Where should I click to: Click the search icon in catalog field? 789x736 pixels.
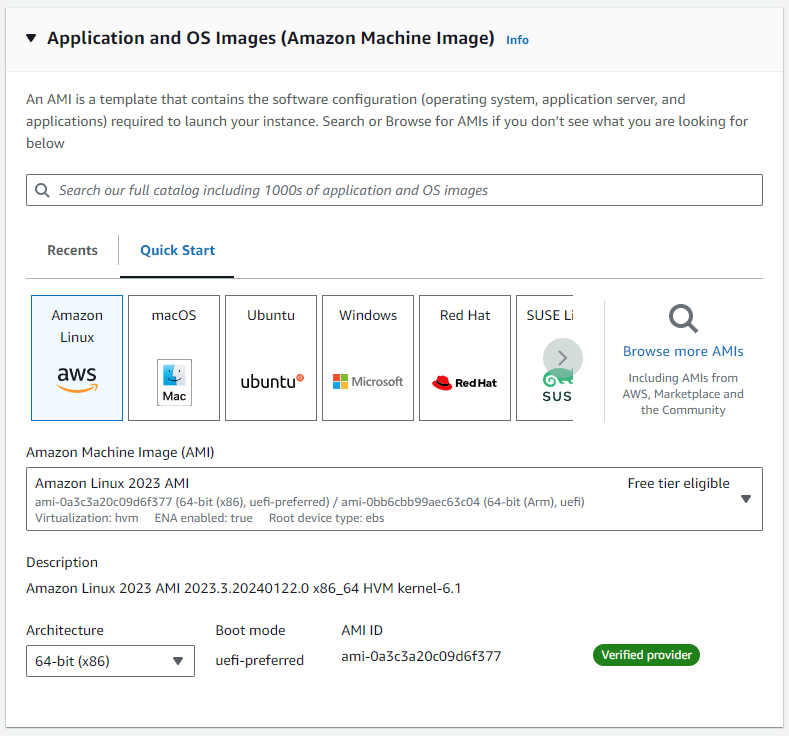point(42,190)
